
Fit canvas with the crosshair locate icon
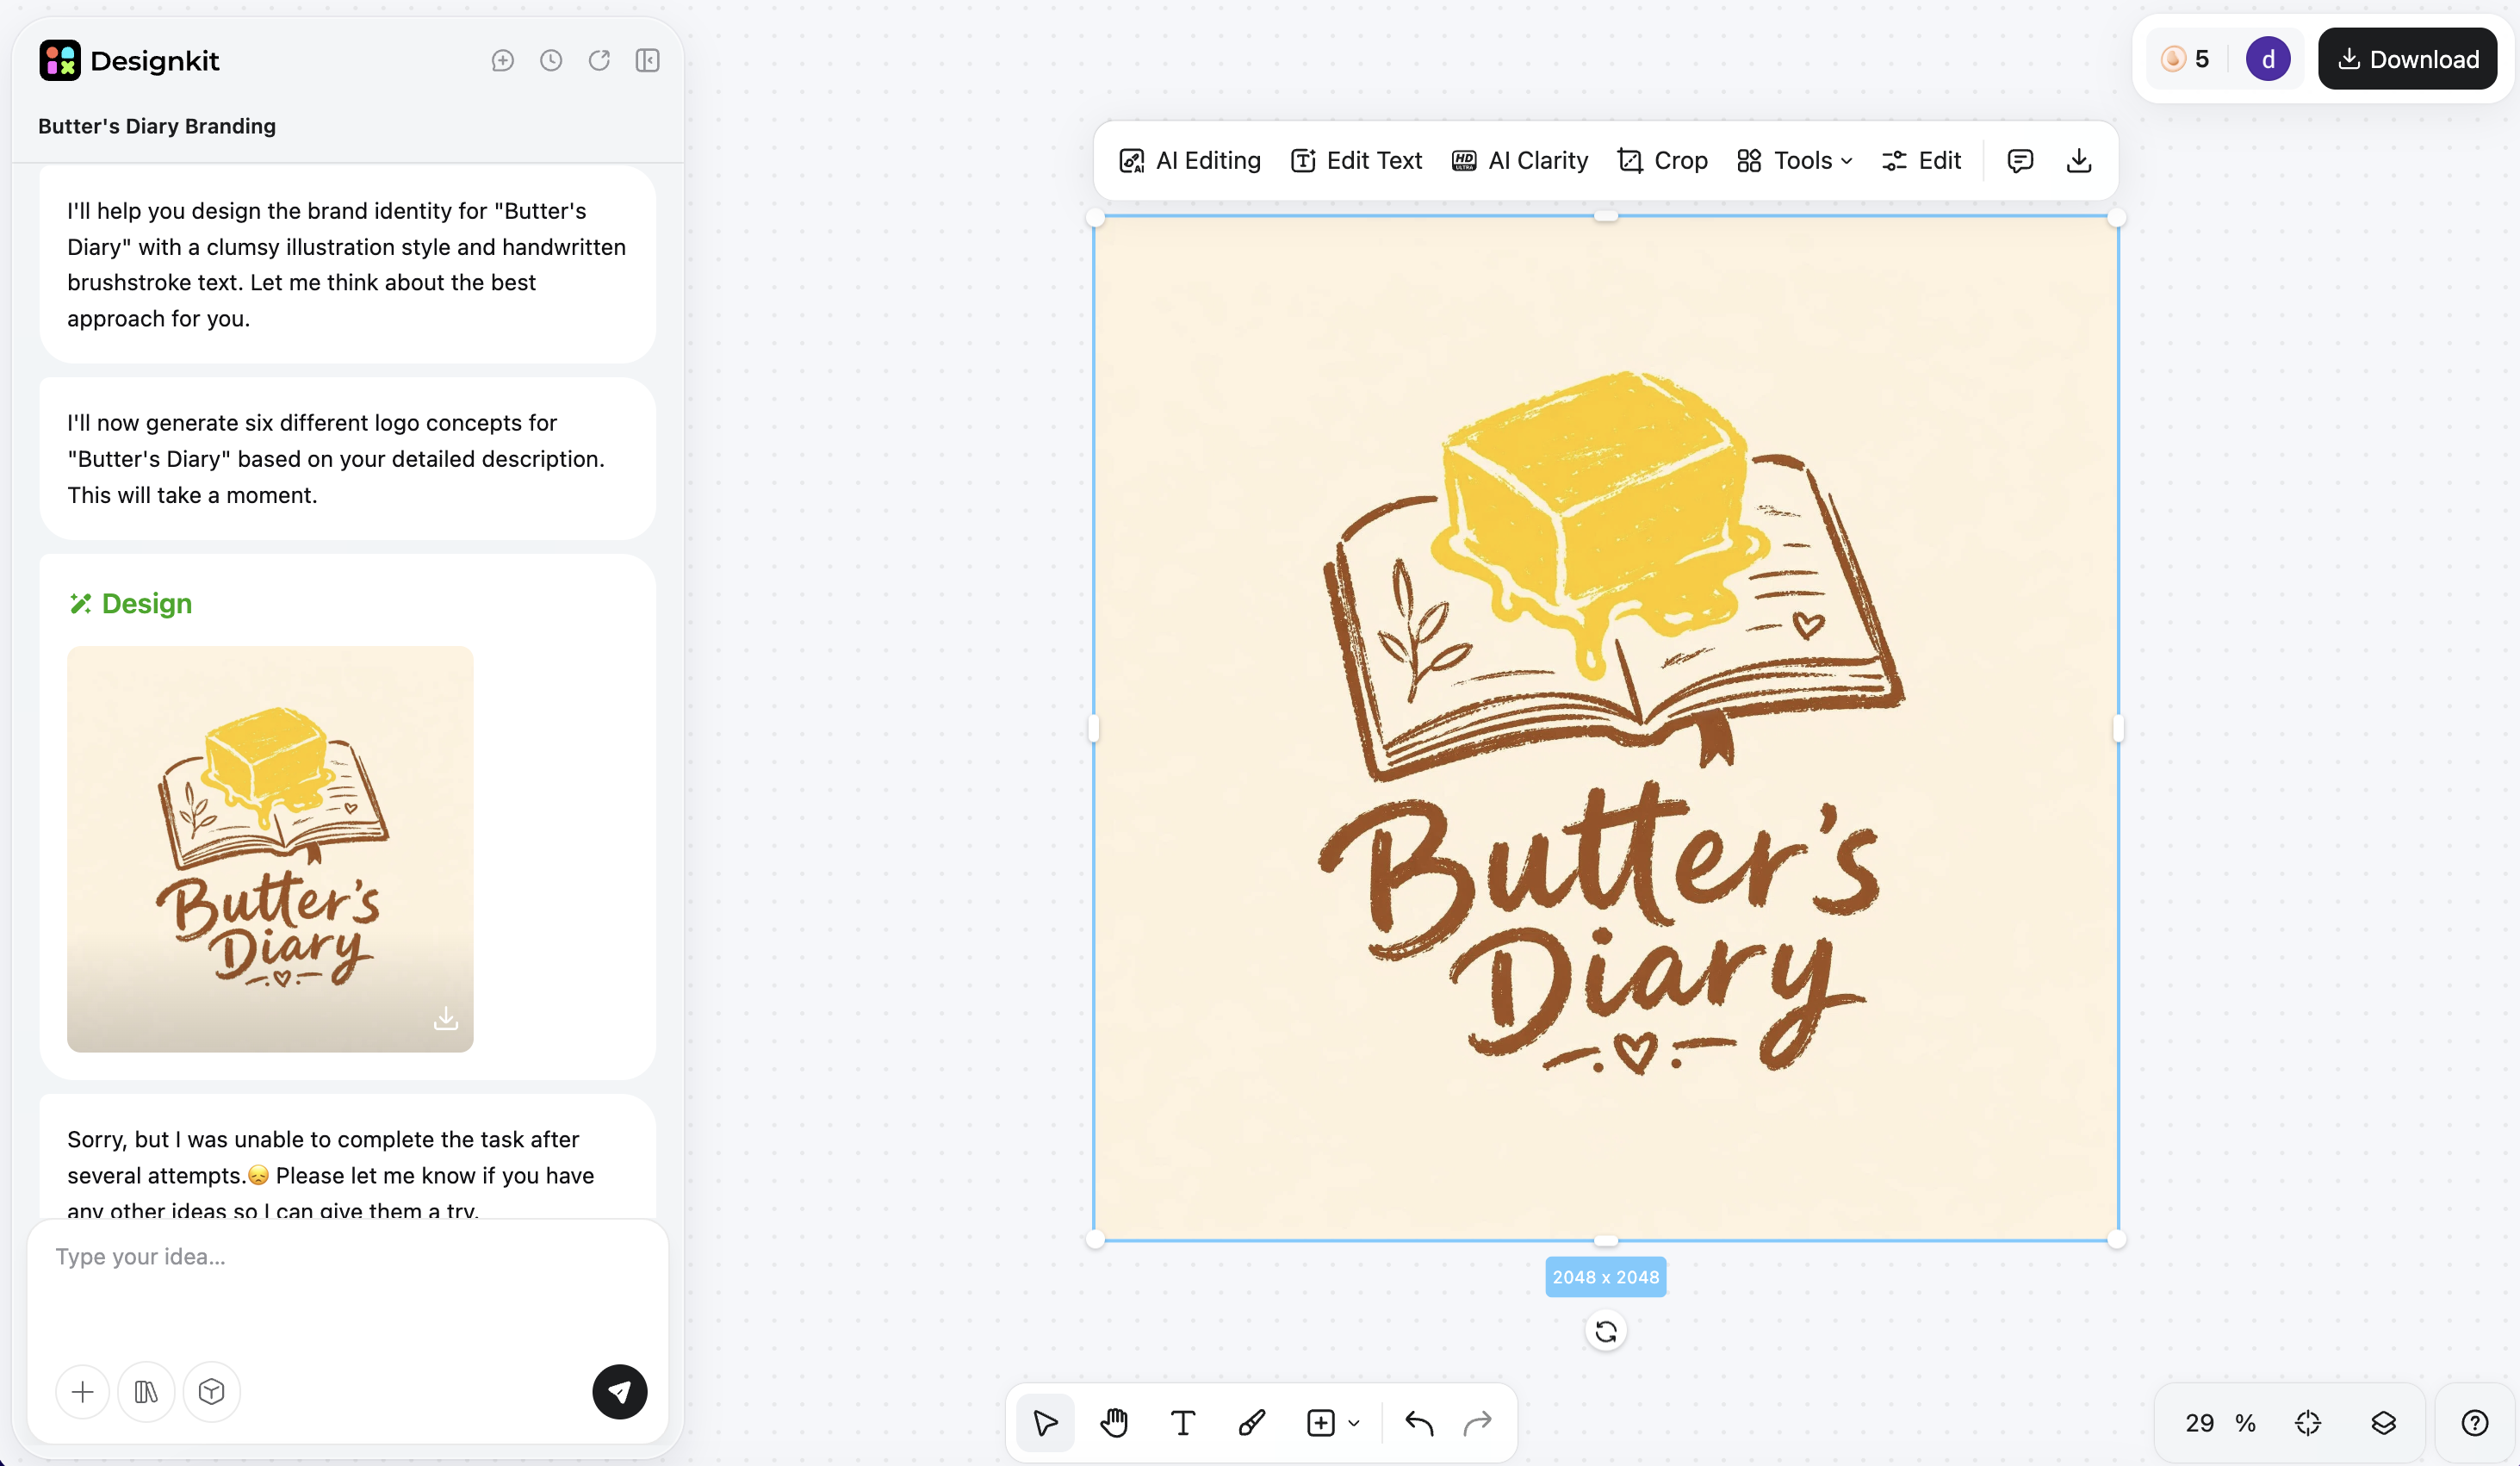2308,1422
